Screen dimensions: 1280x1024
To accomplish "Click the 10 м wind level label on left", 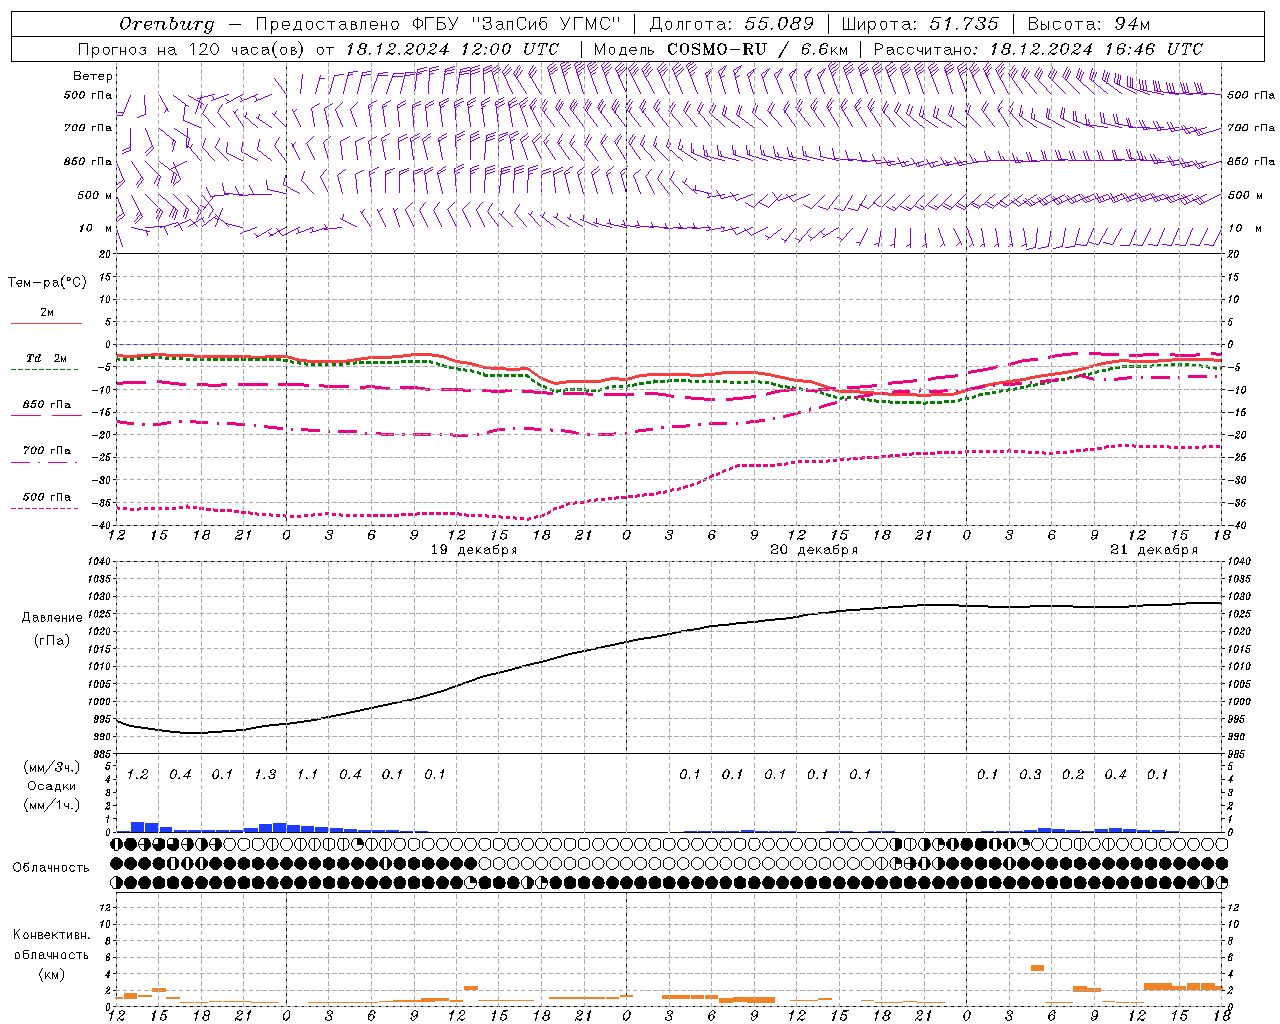I will [95, 228].
